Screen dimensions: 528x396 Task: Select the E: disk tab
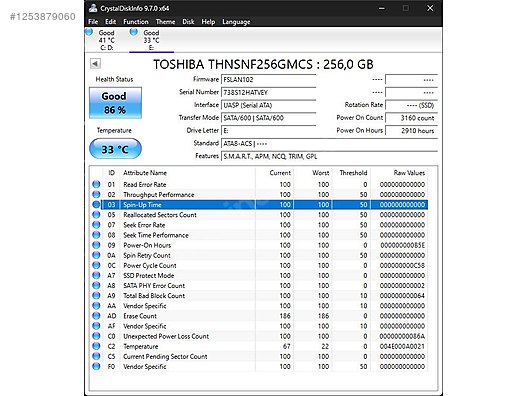(x=151, y=40)
